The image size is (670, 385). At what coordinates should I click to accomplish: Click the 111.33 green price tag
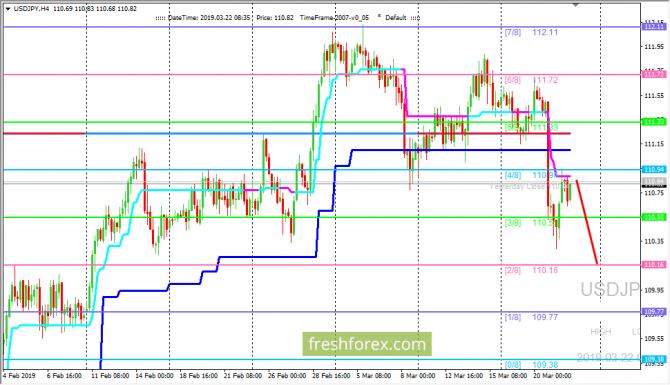pos(654,122)
